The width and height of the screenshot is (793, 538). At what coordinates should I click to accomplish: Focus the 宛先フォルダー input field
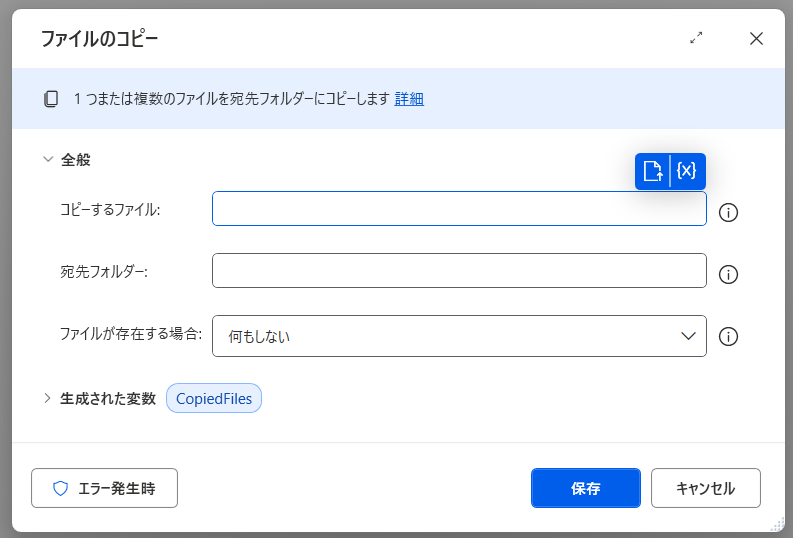click(459, 271)
